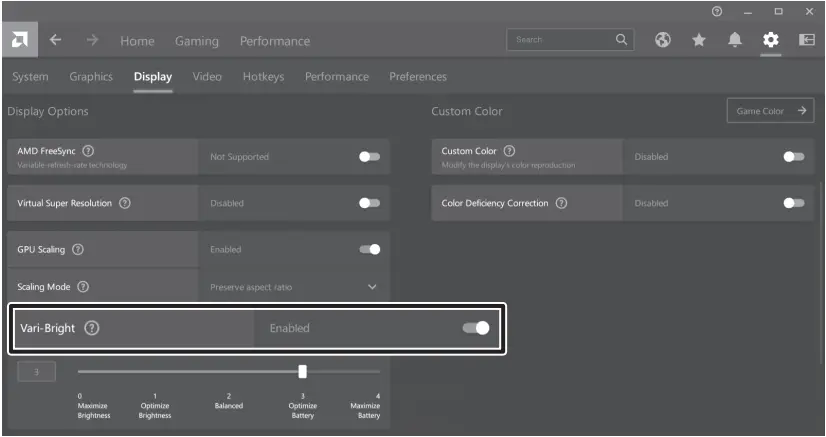Click the Vari-Bright level slider handle
This screenshot has width=826, height=437.
302,371
